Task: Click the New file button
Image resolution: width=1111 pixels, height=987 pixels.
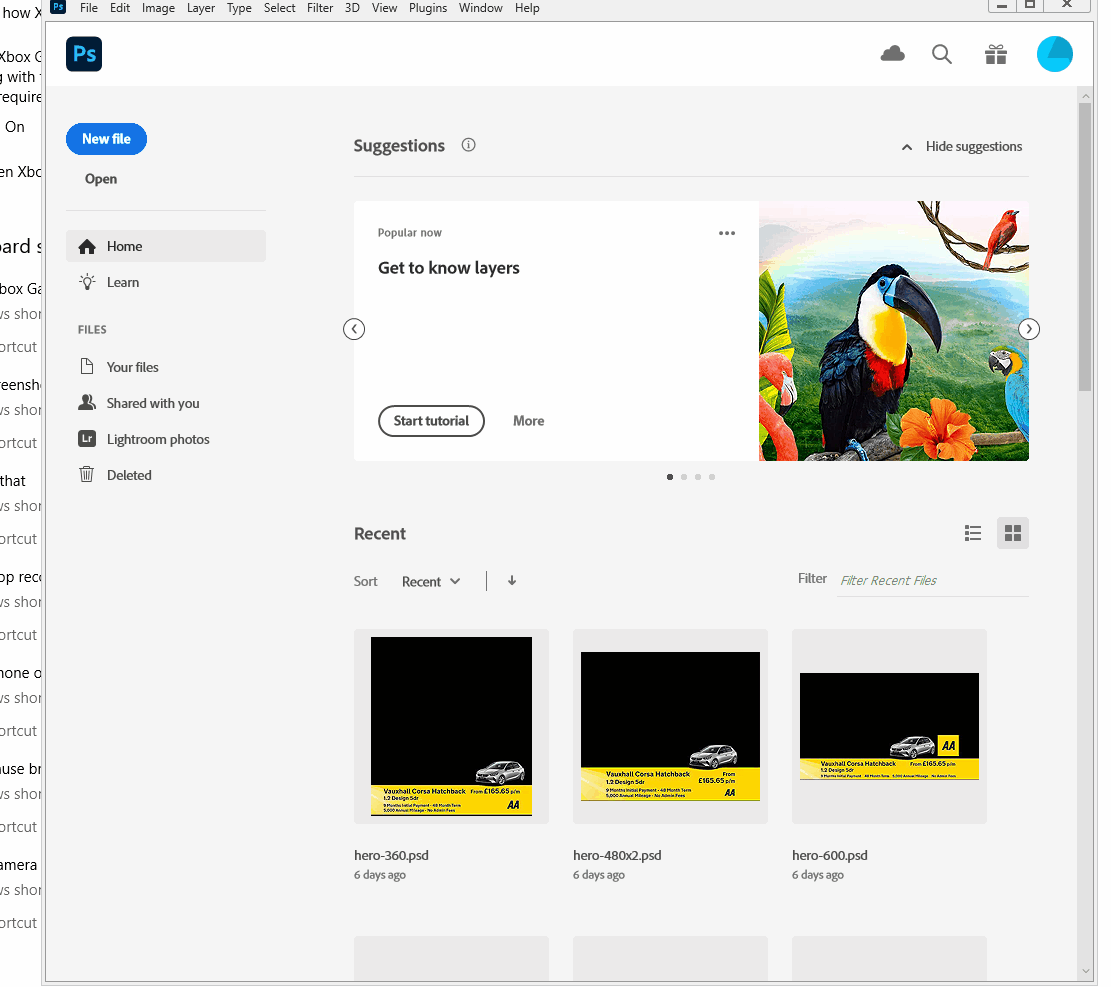Action: 106,139
